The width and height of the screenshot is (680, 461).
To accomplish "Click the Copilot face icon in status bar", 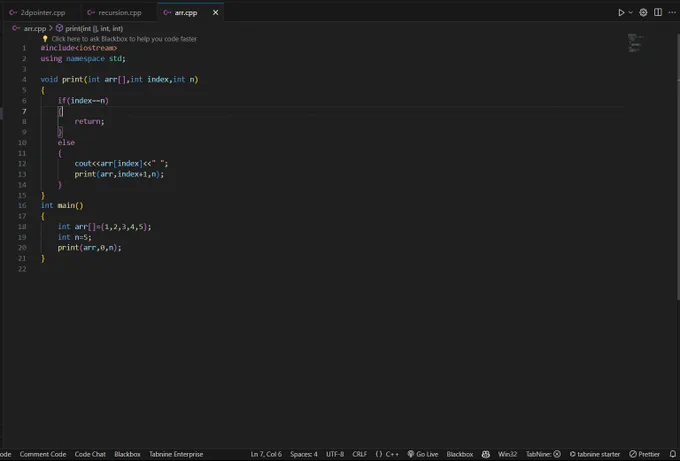I will 486,454.
